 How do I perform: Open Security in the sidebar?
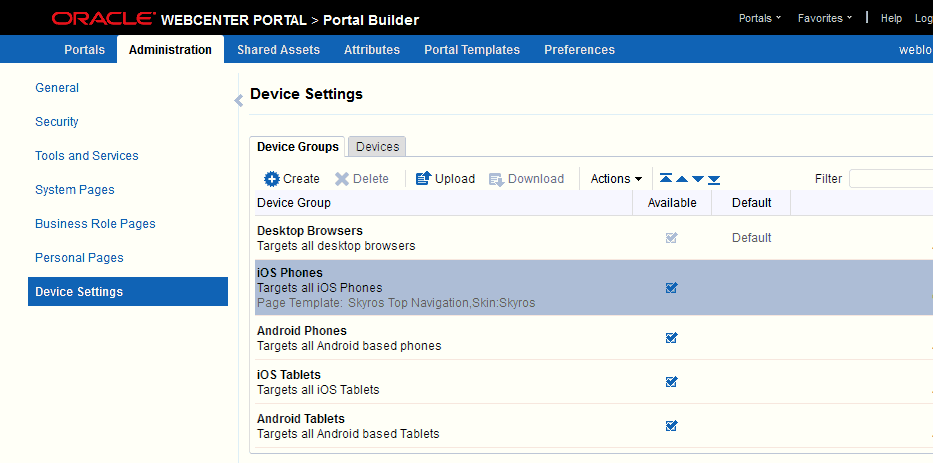57,121
